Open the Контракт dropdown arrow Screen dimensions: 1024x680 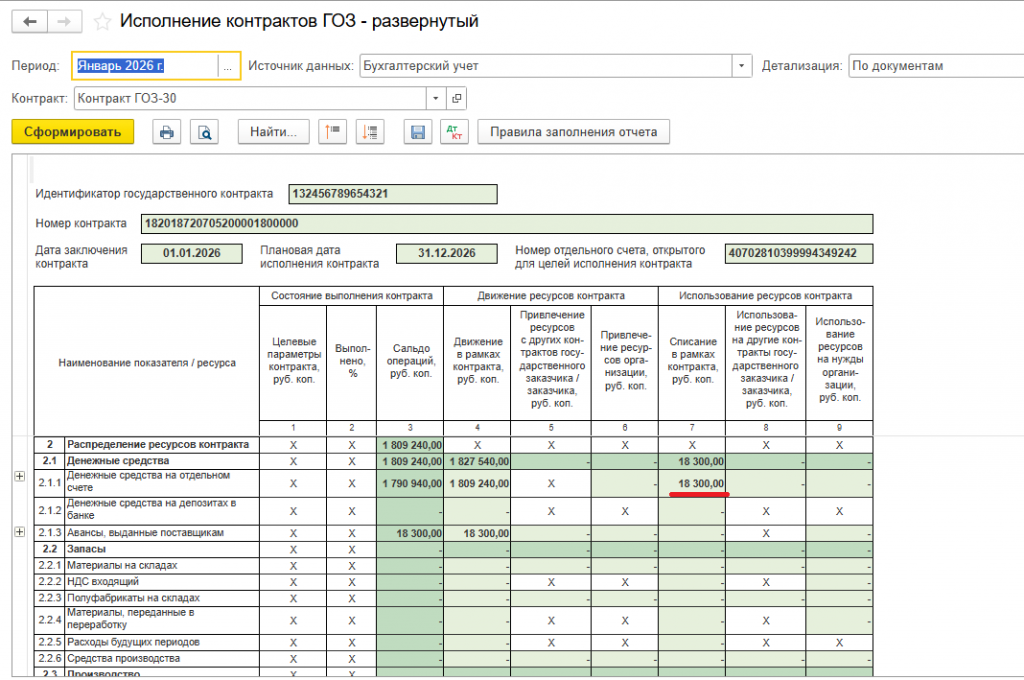[436, 99]
